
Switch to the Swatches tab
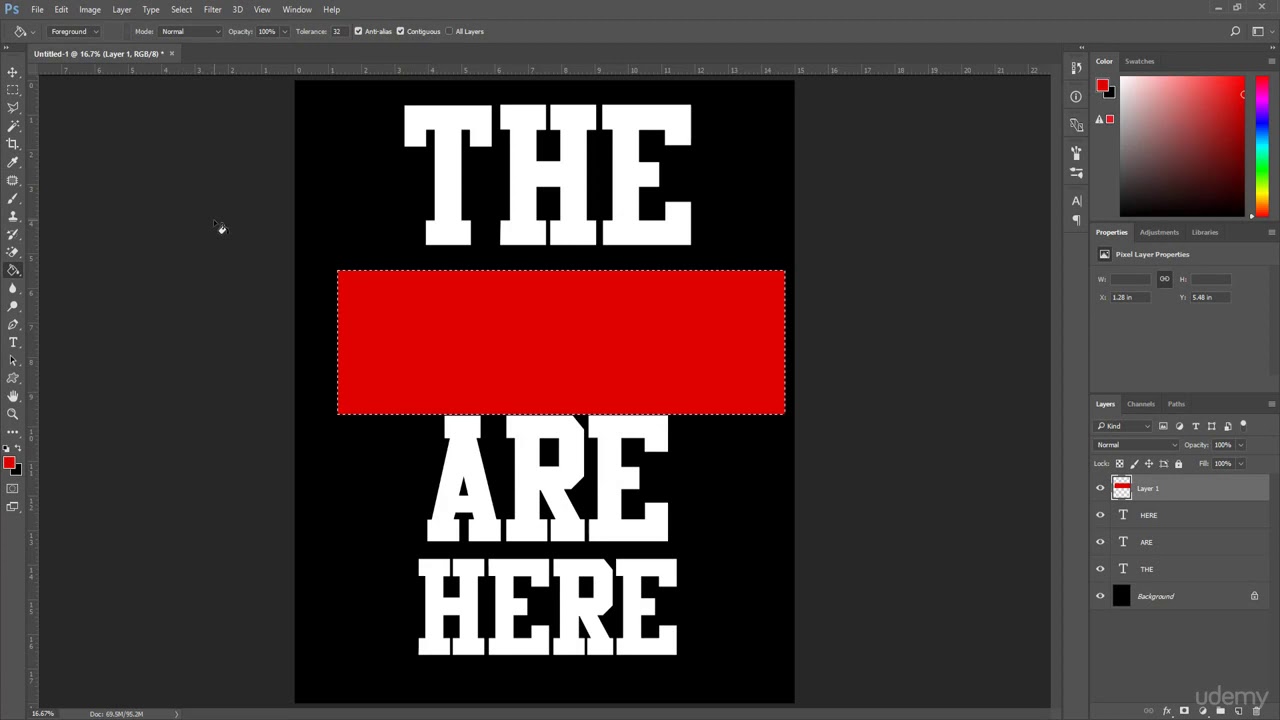[x=1140, y=61]
